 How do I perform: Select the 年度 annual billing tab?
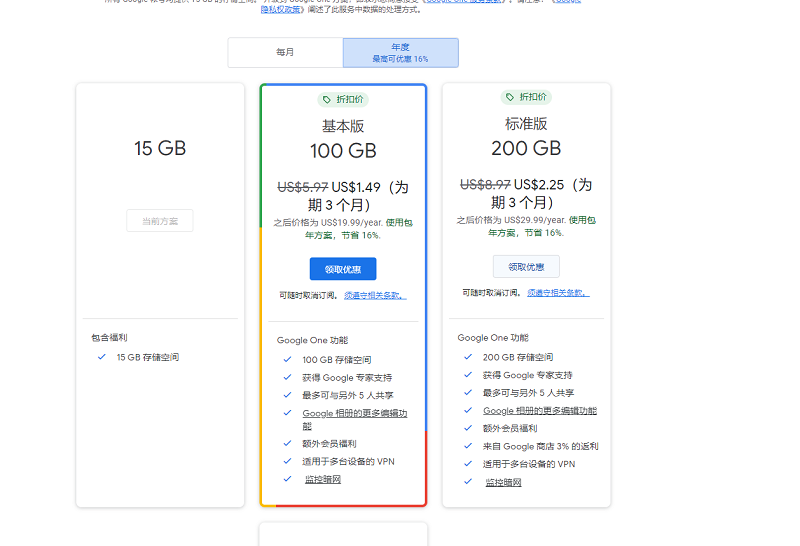click(401, 53)
